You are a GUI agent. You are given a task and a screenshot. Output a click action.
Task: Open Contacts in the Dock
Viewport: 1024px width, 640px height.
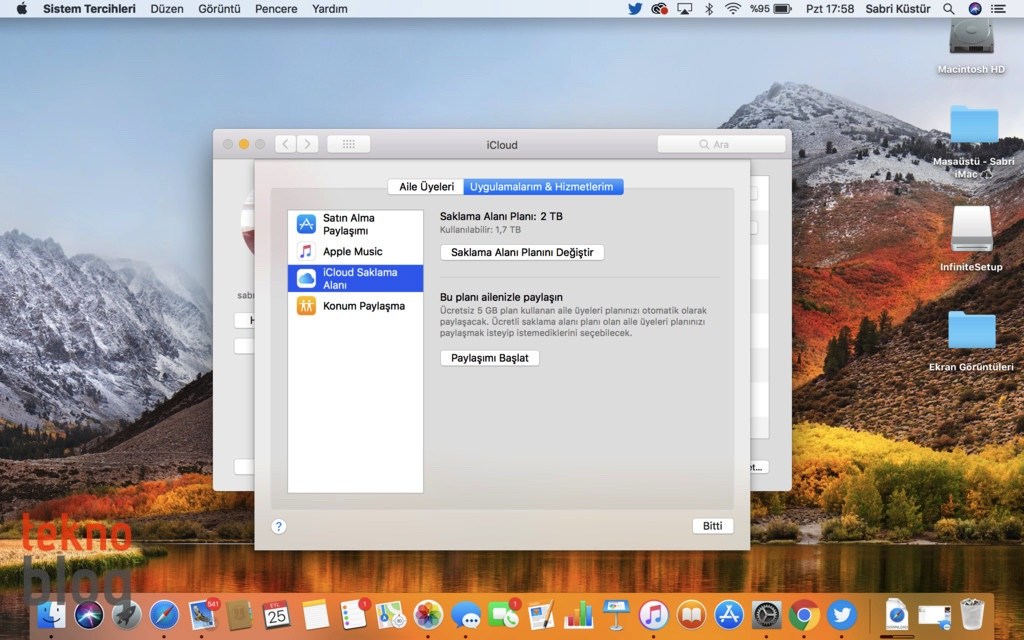(x=240, y=615)
